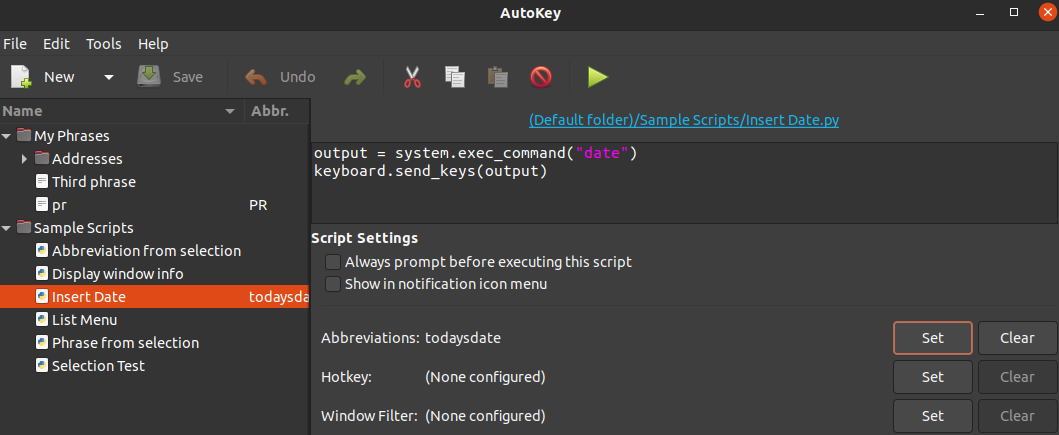Screen dimensions: 1059x435
Task: Click Clear button for Abbreviations
Action: click(1017, 338)
